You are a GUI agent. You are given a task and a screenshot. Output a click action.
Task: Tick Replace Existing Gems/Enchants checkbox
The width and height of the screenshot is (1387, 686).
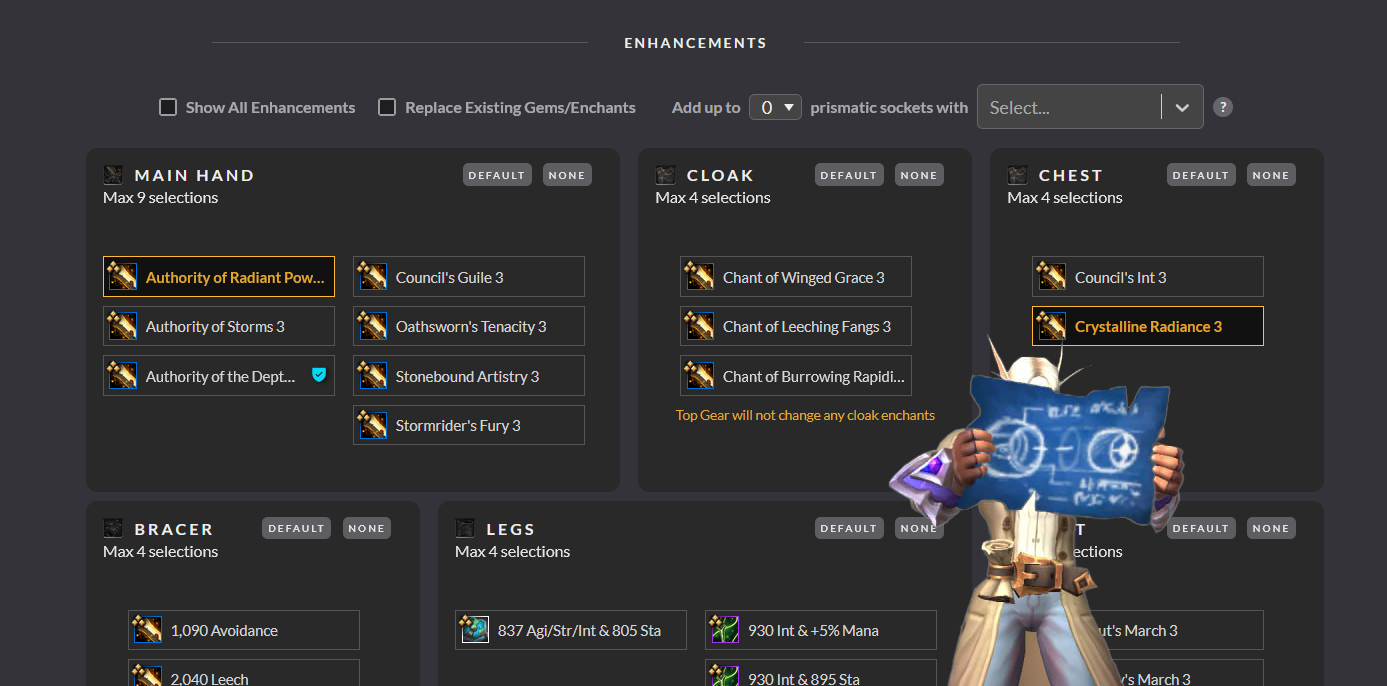point(387,107)
